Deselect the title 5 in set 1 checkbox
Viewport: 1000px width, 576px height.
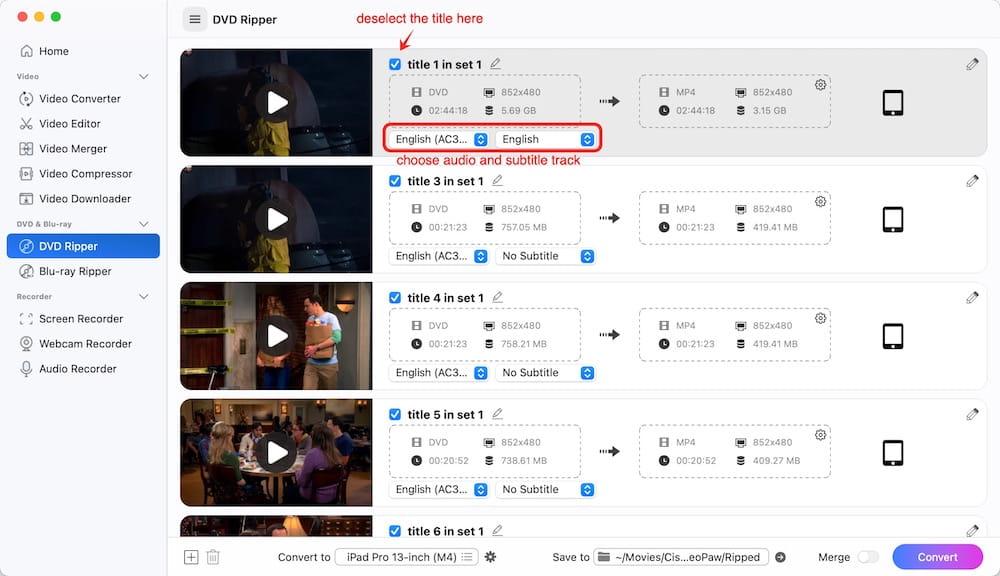click(x=395, y=414)
